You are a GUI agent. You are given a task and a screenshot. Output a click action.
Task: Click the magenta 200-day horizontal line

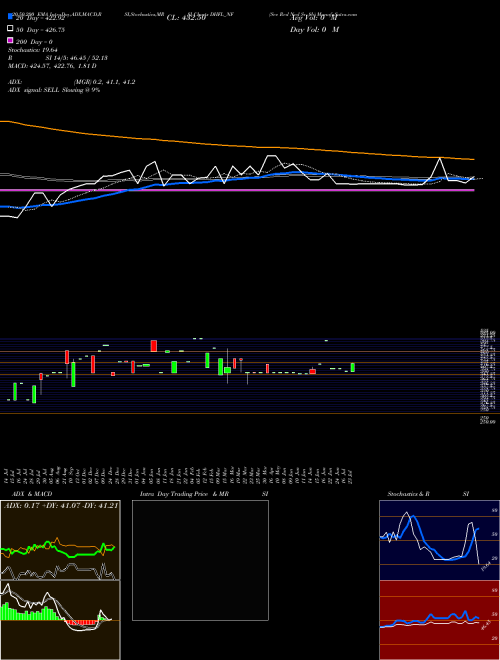(x=237, y=190)
